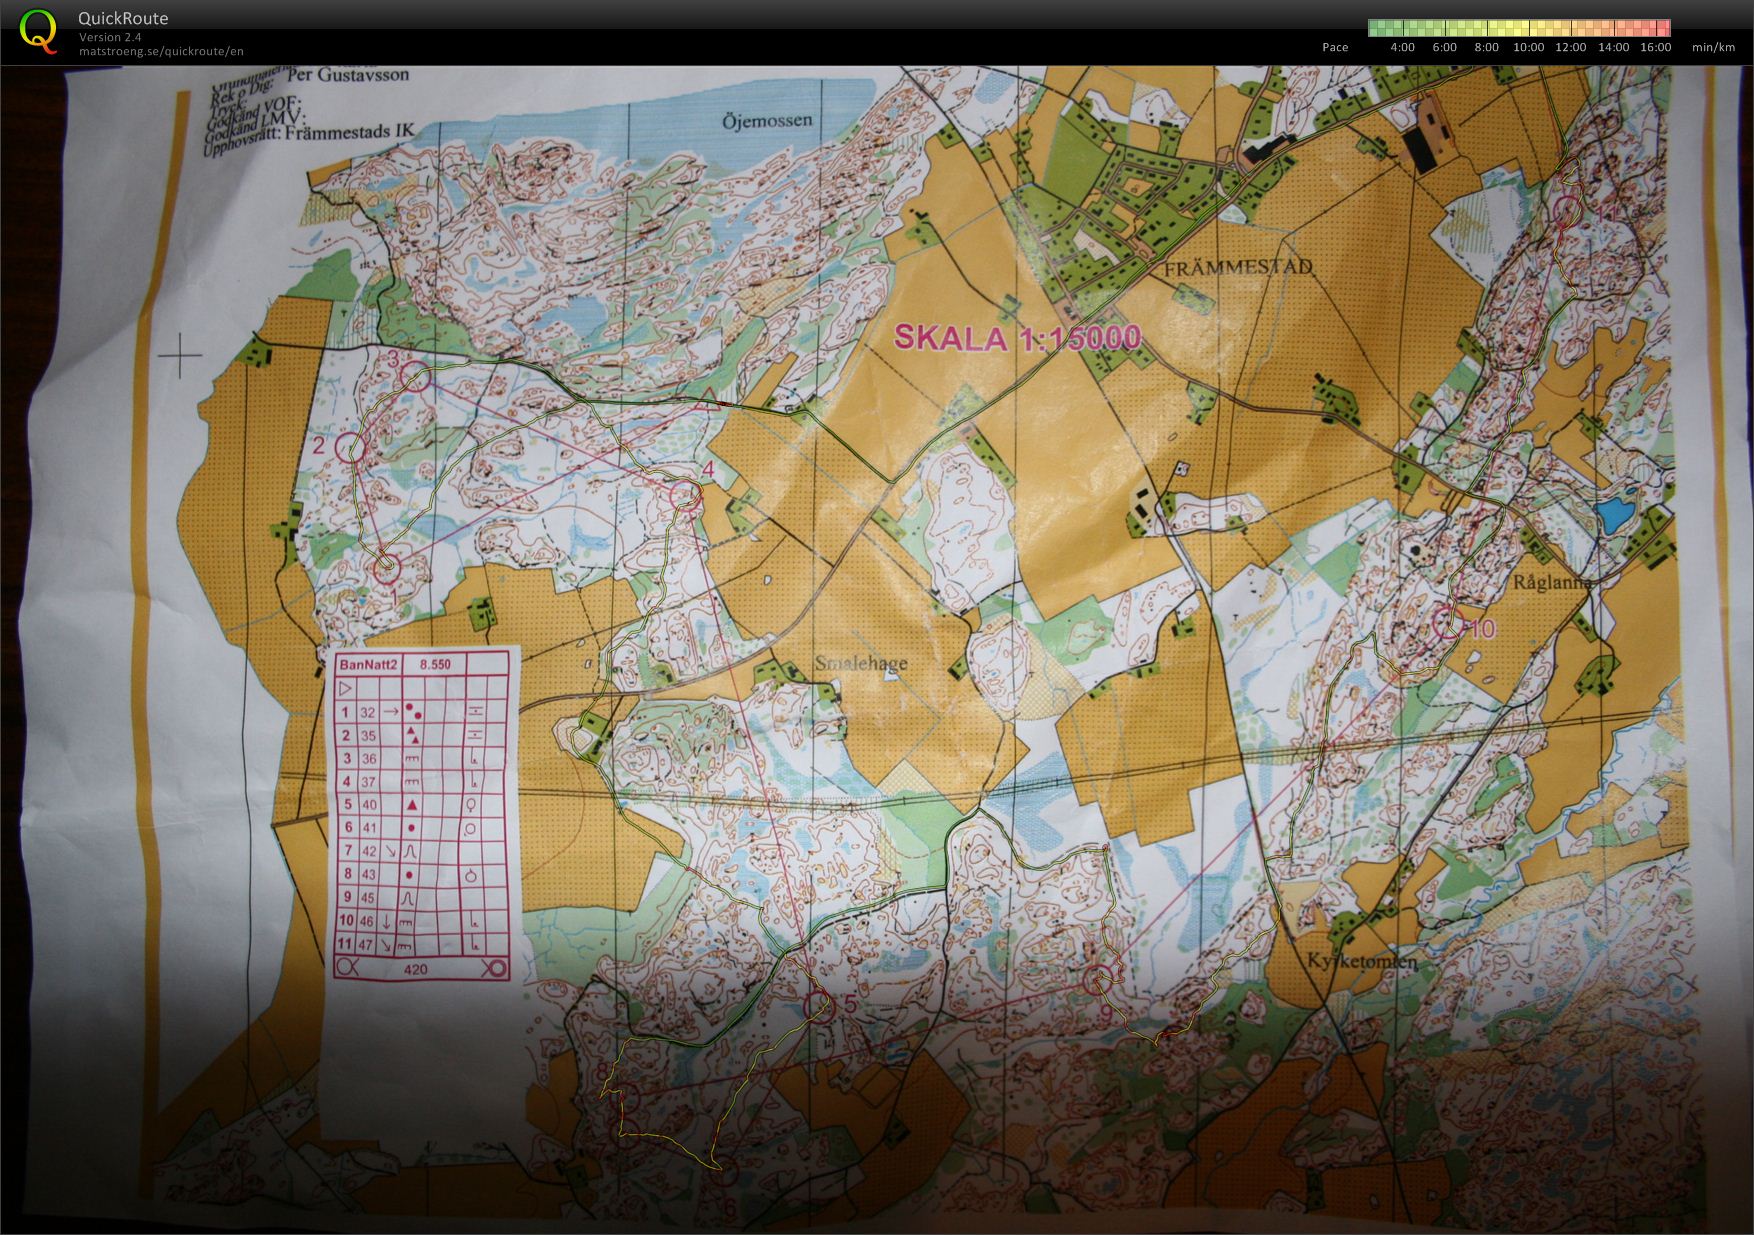The width and height of the screenshot is (1754, 1235).
Task: Click the Råglanna place name
Action: [1551, 582]
